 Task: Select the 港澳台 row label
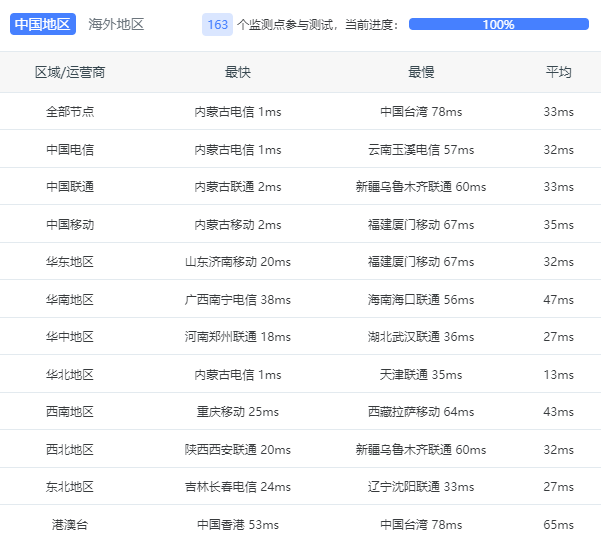pyautogui.click(x=70, y=525)
